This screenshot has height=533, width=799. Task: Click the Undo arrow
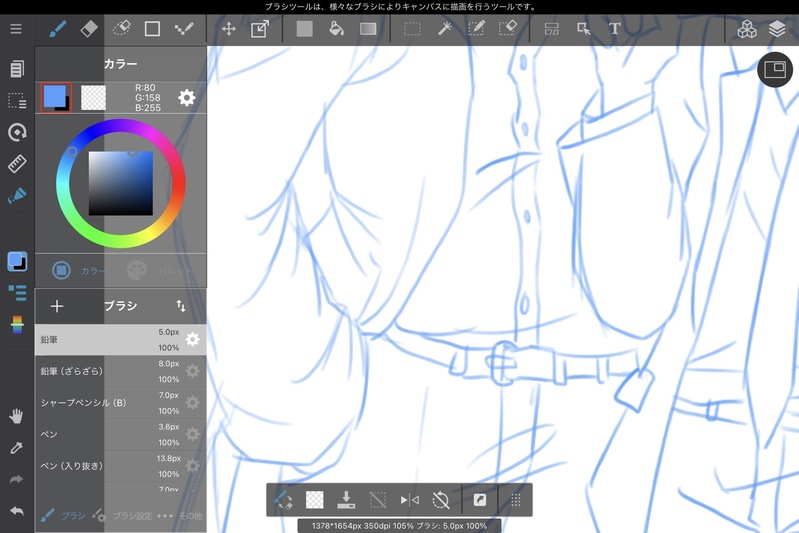click(x=16, y=511)
